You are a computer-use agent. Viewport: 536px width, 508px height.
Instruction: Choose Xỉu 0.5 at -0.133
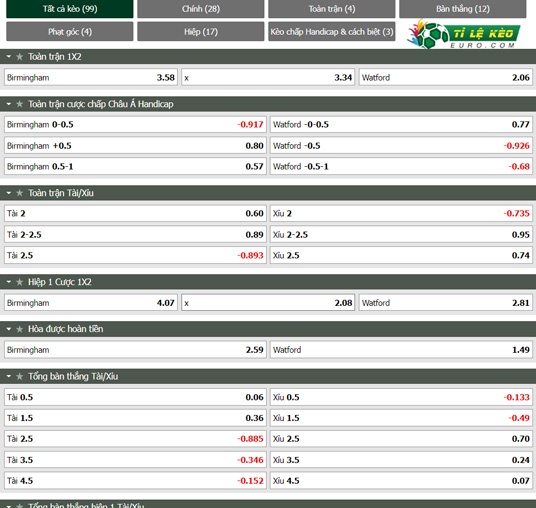(401, 397)
